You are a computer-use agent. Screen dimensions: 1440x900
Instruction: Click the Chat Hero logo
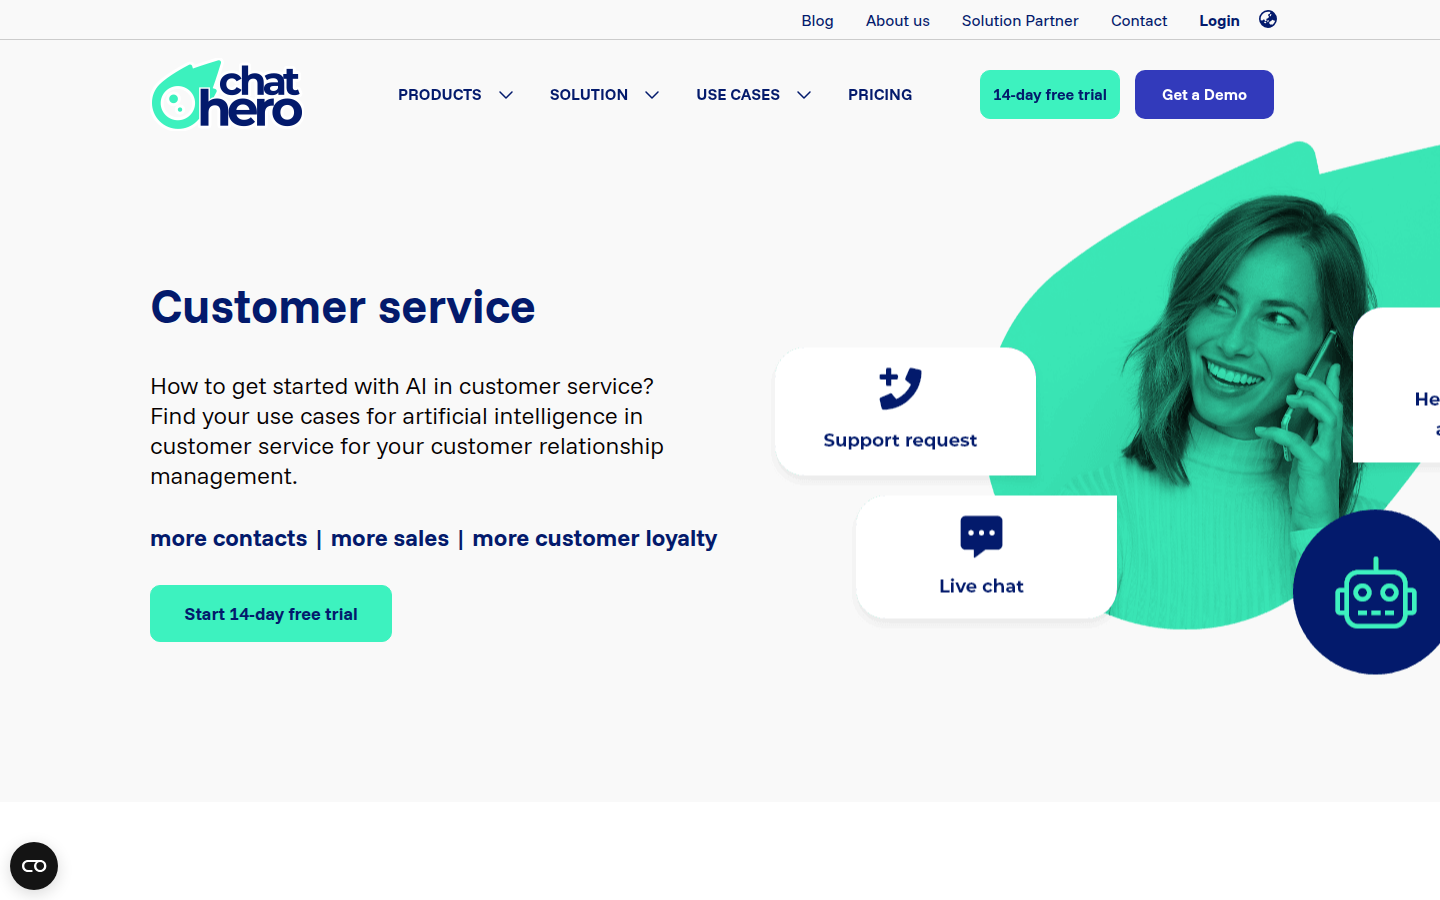(x=227, y=95)
